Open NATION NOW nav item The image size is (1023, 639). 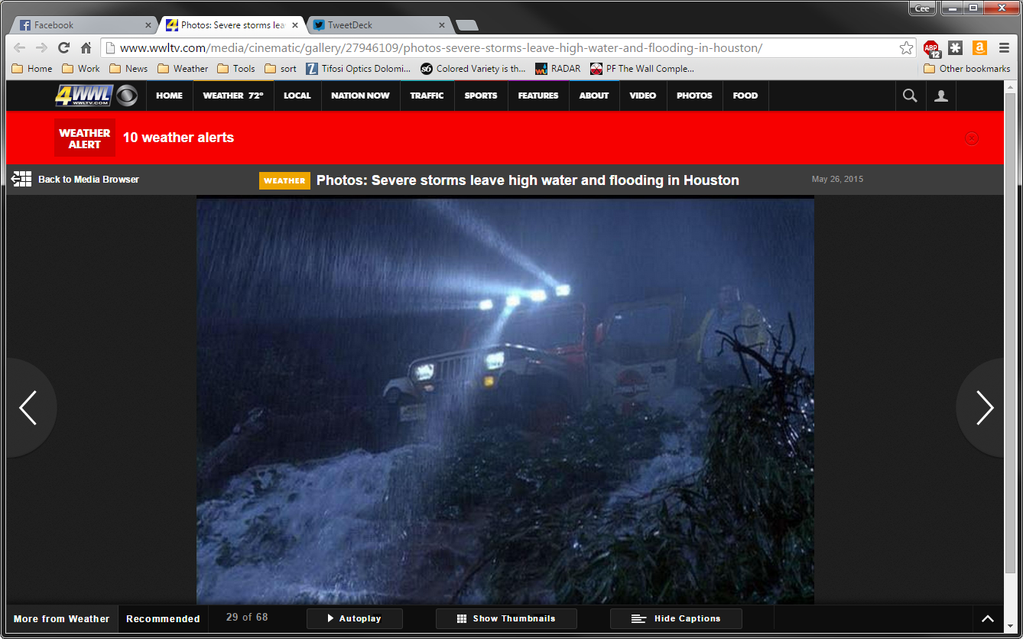[x=360, y=95]
